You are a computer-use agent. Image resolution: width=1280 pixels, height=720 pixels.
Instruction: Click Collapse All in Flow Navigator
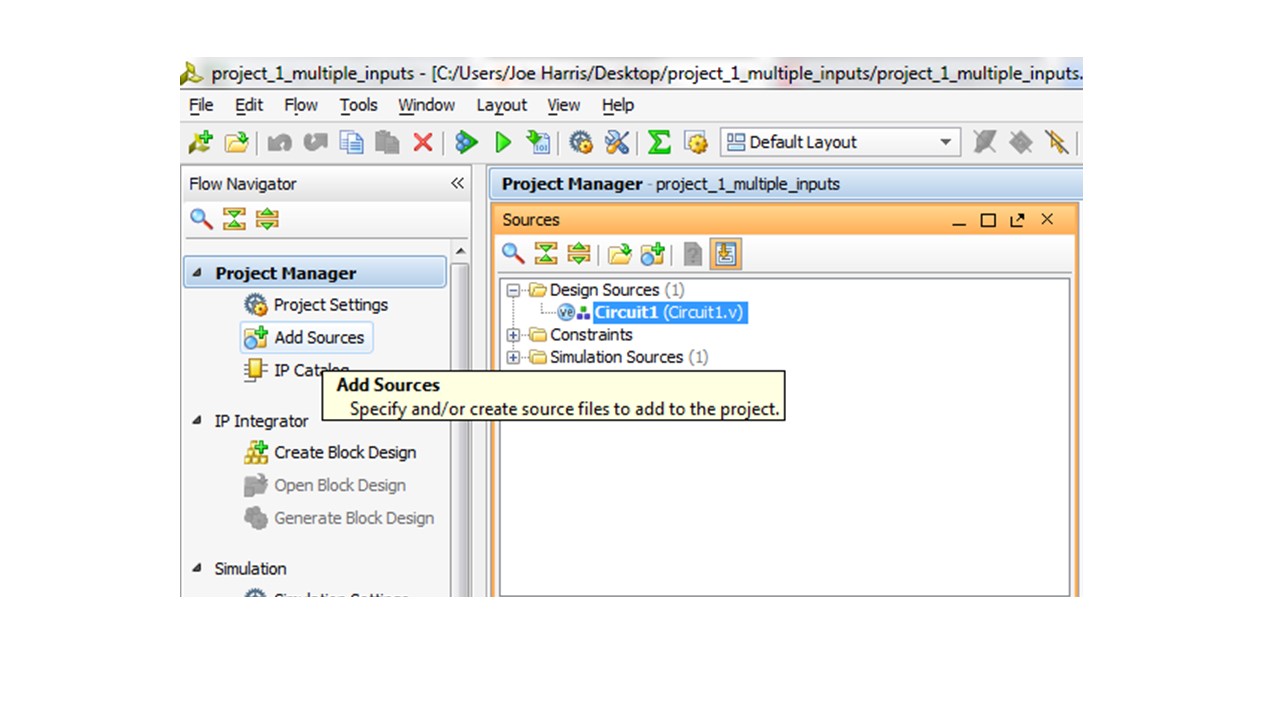234,219
